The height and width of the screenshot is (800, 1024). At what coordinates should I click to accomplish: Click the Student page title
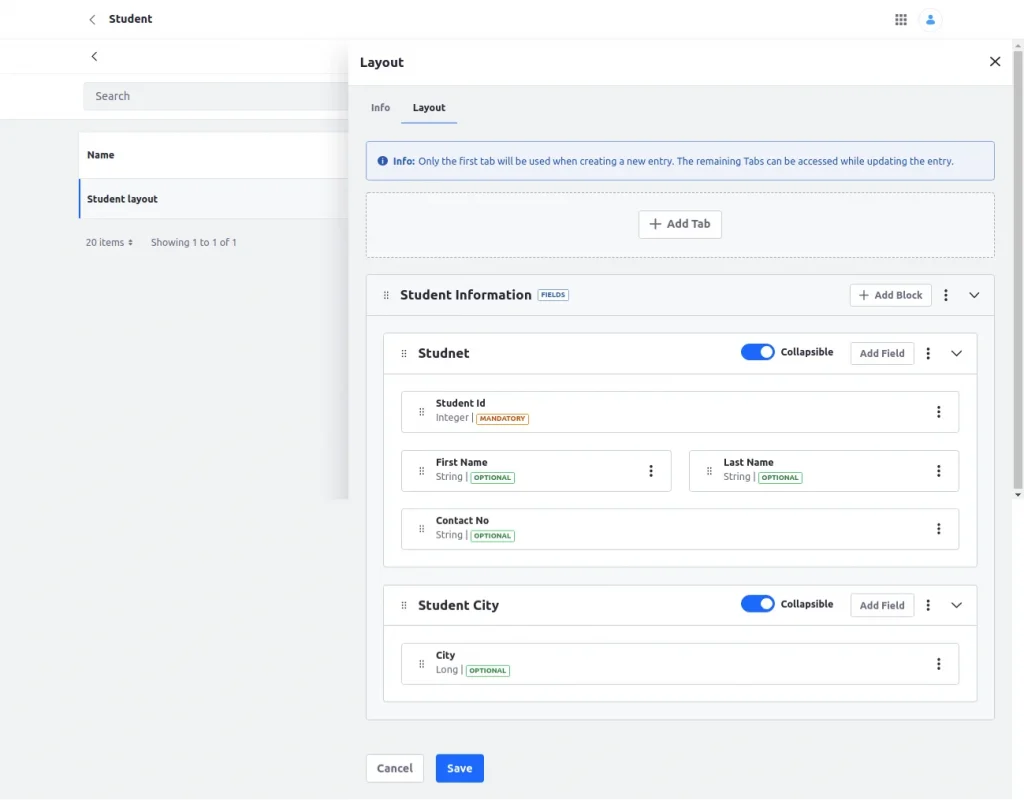131,19
